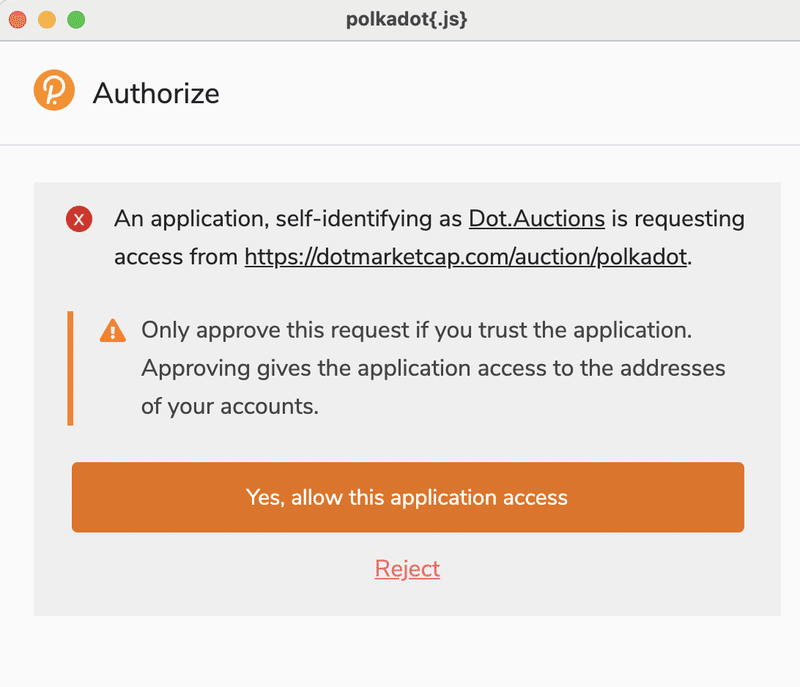Click the red X error icon

coord(79,219)
